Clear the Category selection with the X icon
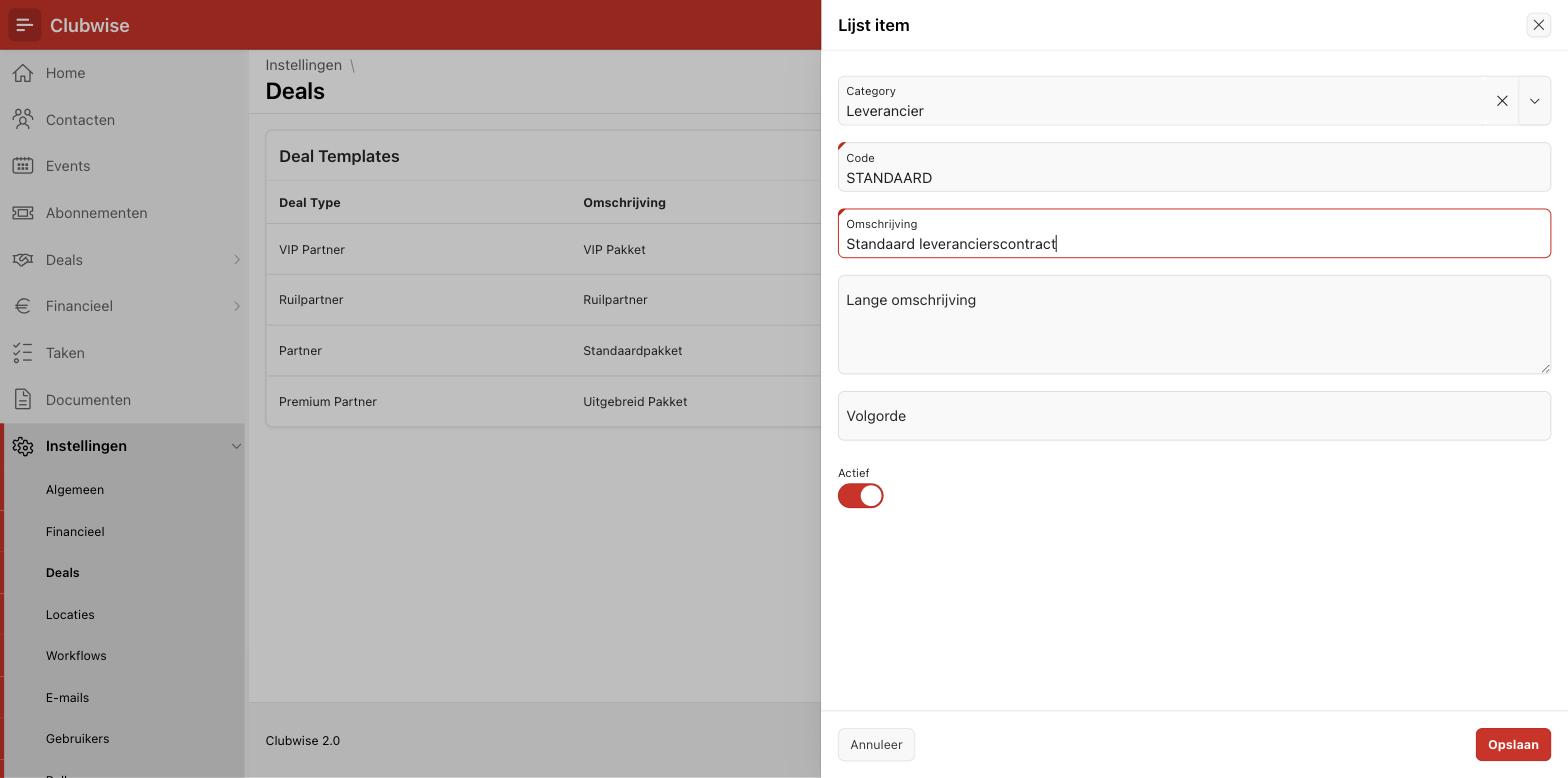This screenshot has height=778, width=1568. tap(1502, 101)
